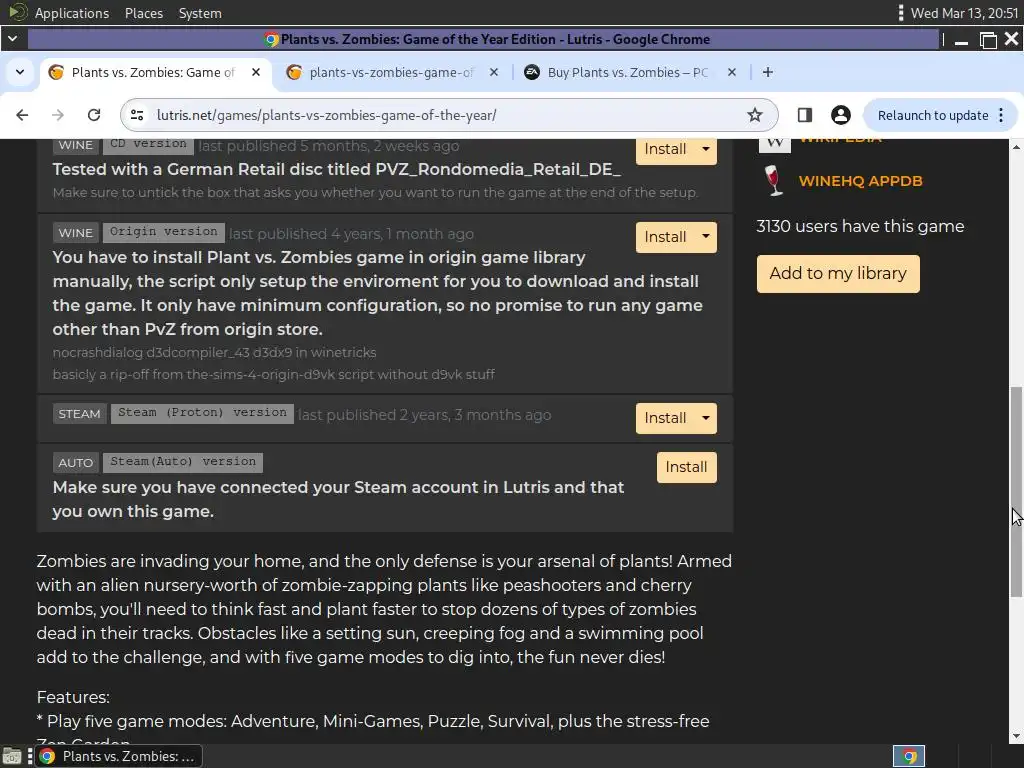Click the STEAM runner badge
The image size is (1024, 768).
pos(80,414)
